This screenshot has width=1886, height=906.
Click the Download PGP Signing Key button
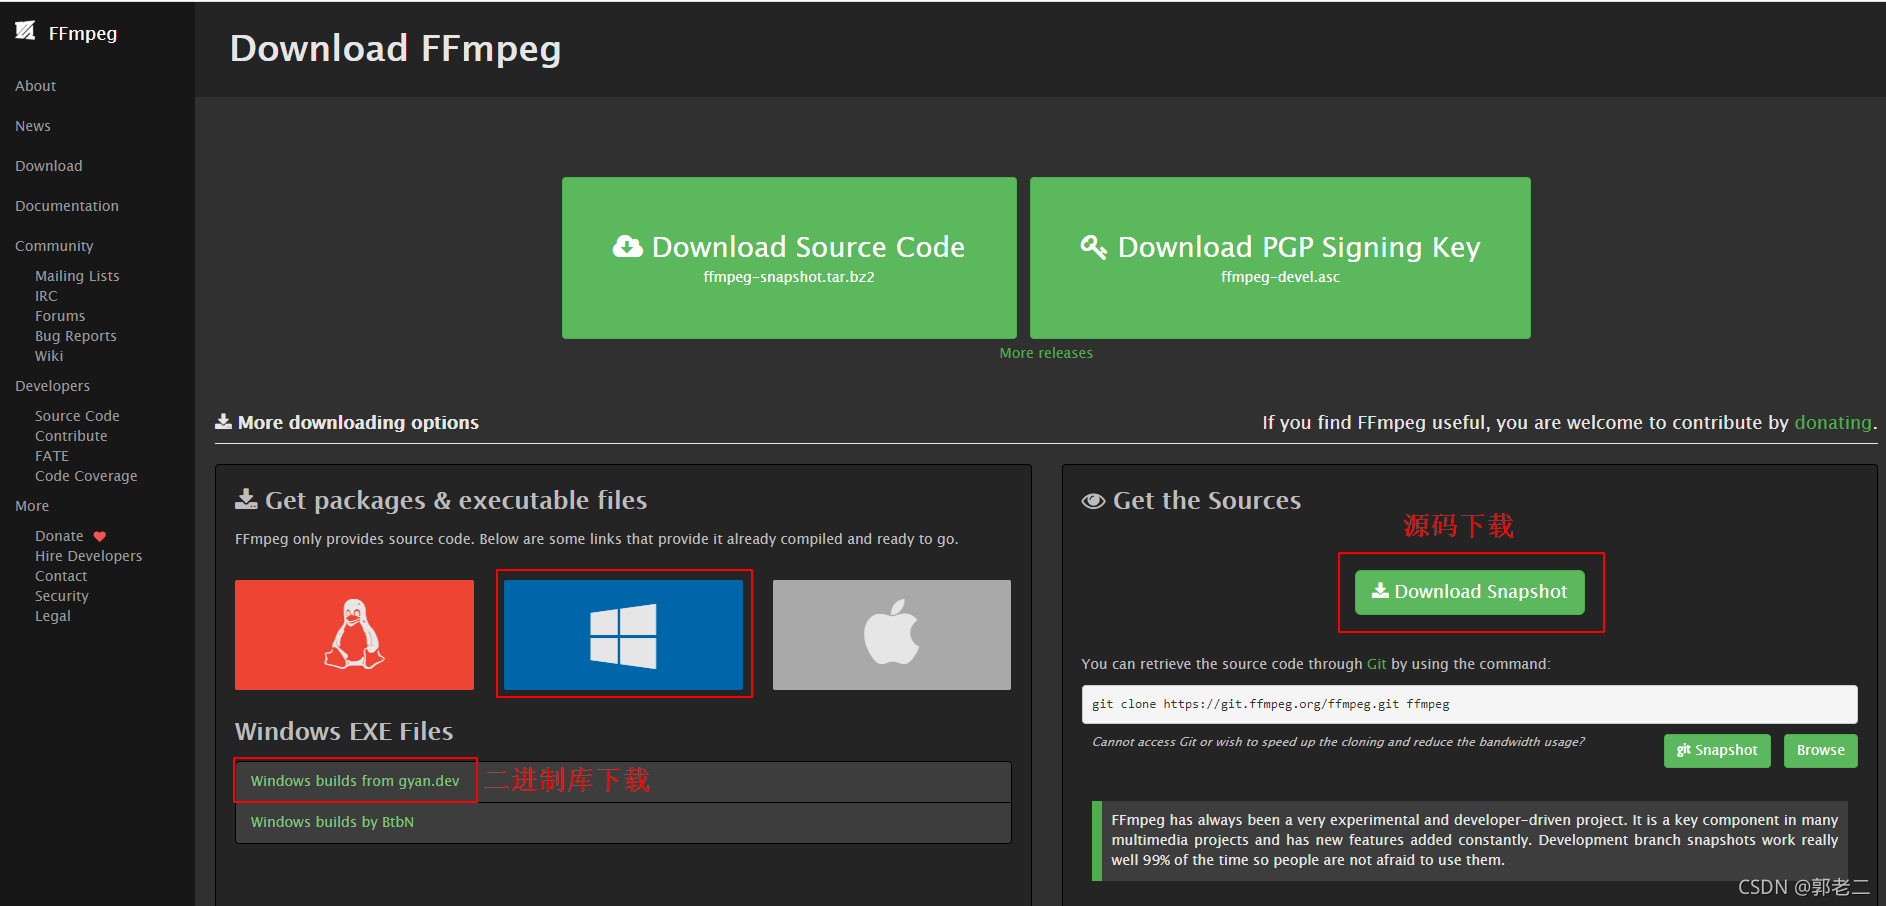1280,258
